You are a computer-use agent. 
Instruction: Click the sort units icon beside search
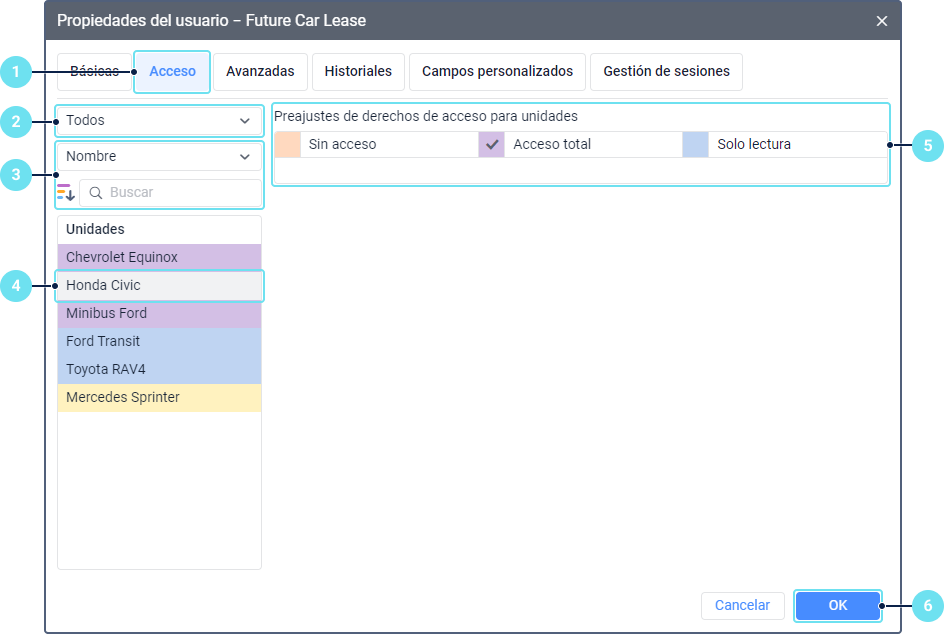(x=65, y=192)
